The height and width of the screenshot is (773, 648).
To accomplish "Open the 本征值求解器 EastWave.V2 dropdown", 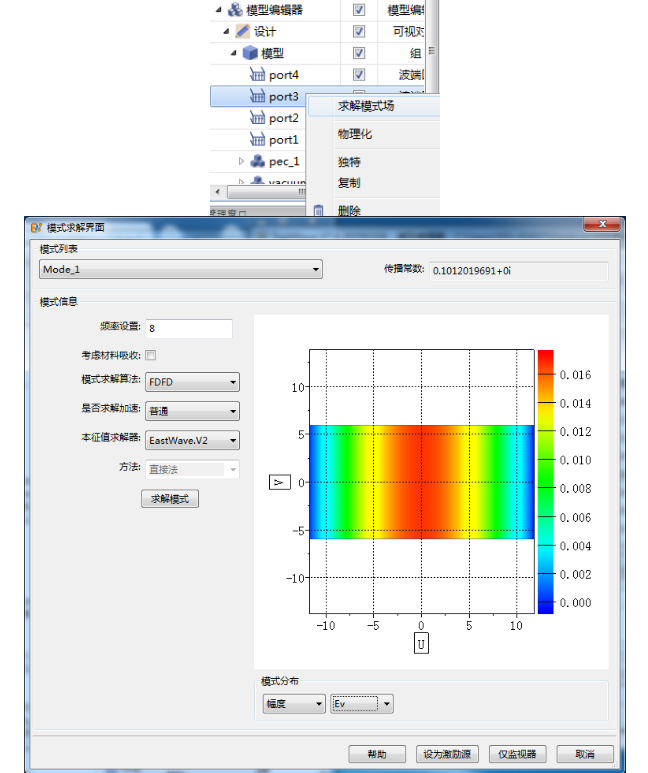I will [x=192, y=440].
